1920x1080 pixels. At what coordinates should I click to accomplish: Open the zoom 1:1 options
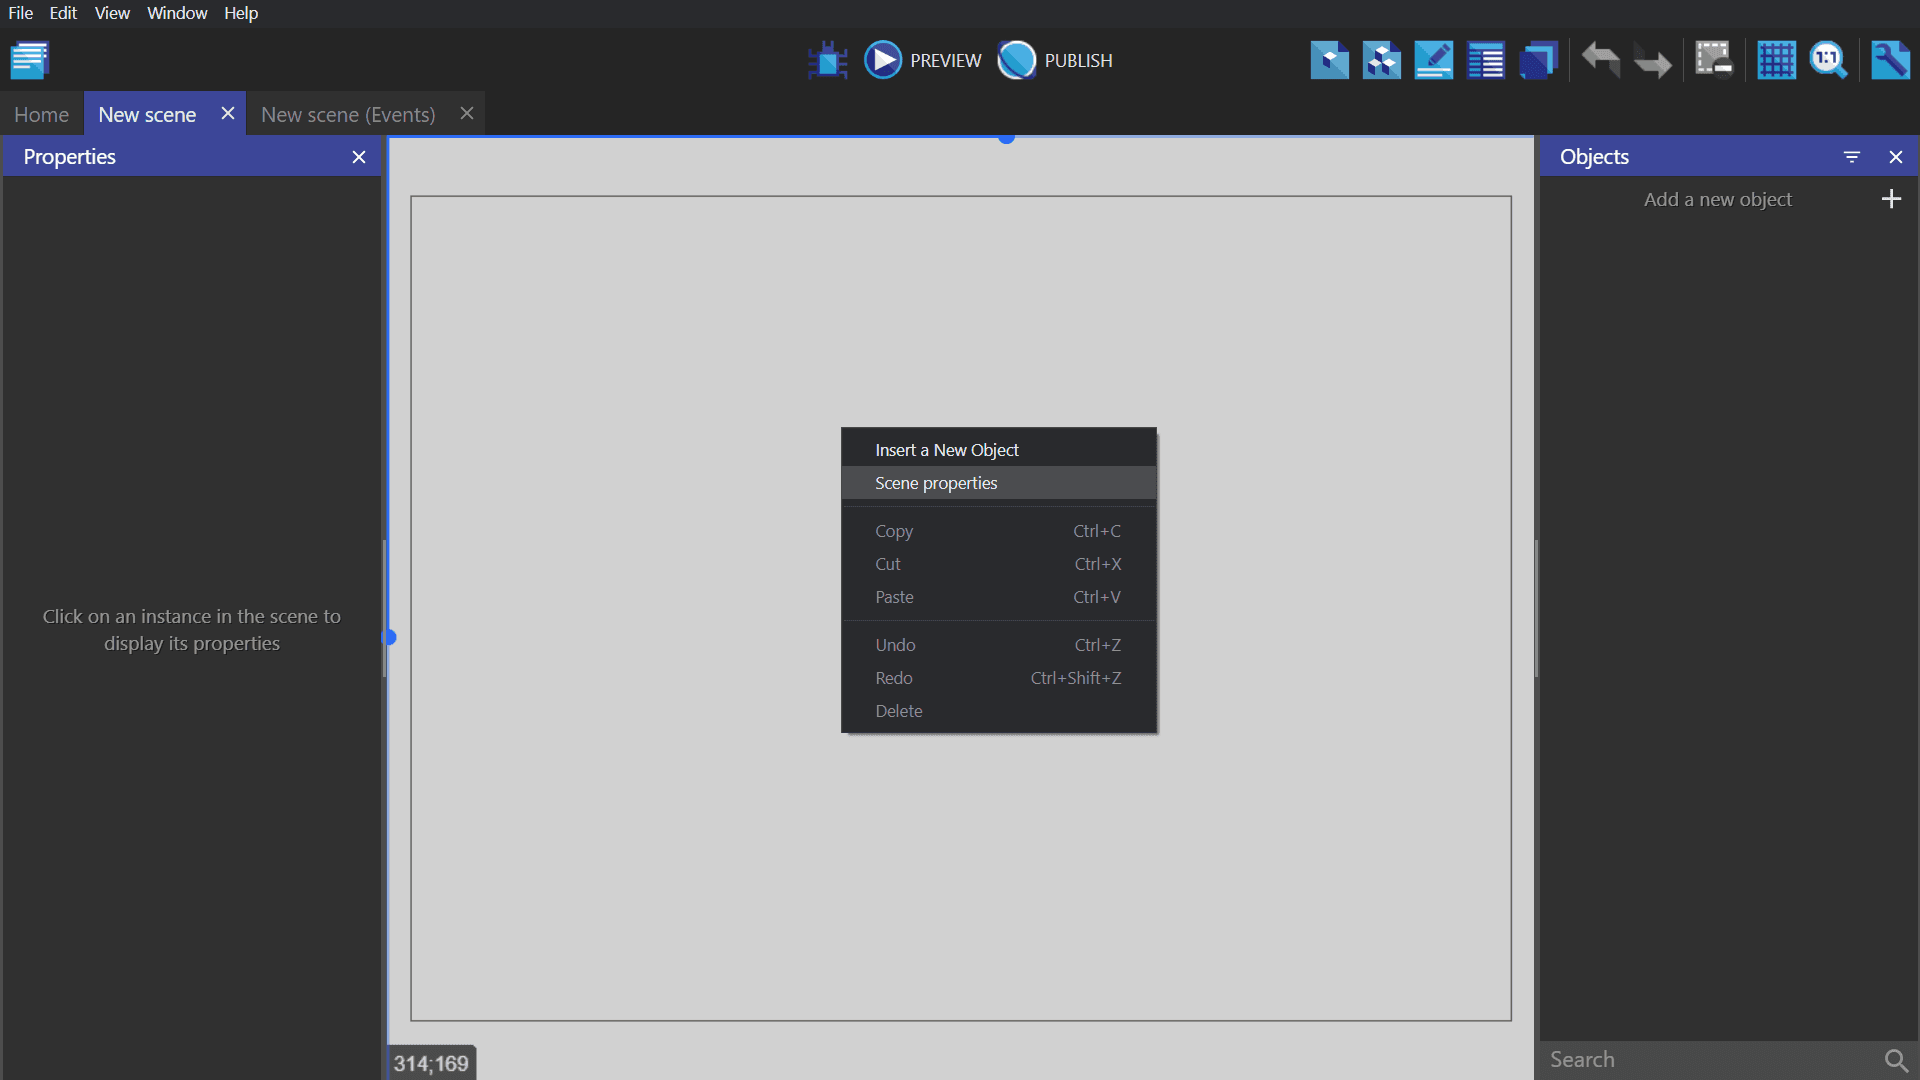click(1828, 60)
